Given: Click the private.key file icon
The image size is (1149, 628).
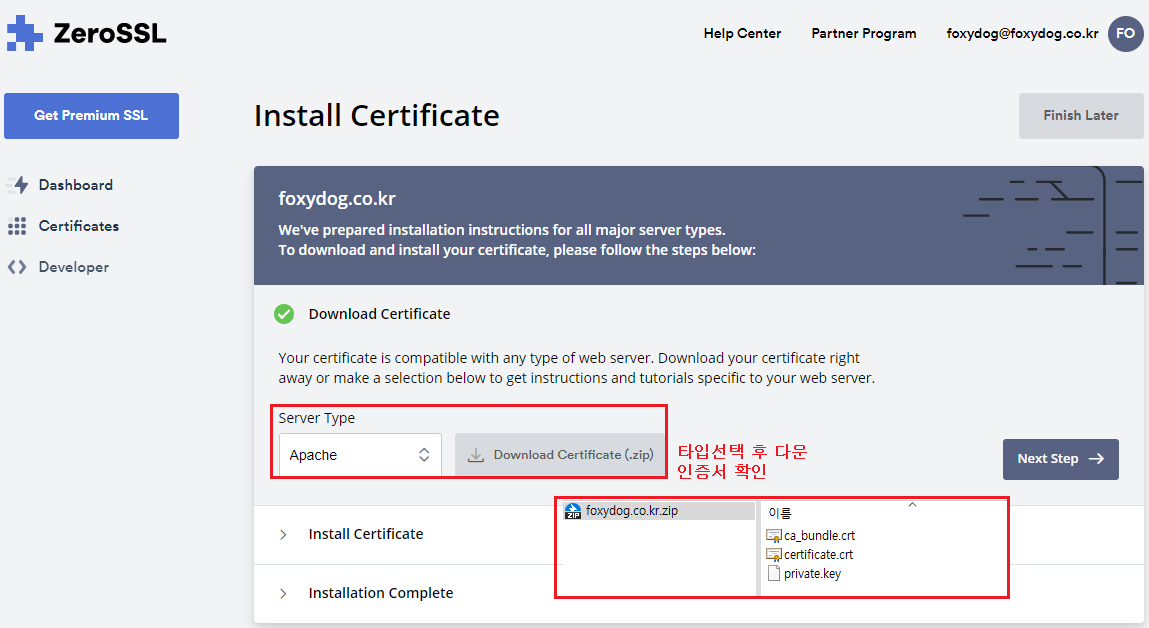Looking at the screenshot, I should pyautogui.click(x=774, y=574).
